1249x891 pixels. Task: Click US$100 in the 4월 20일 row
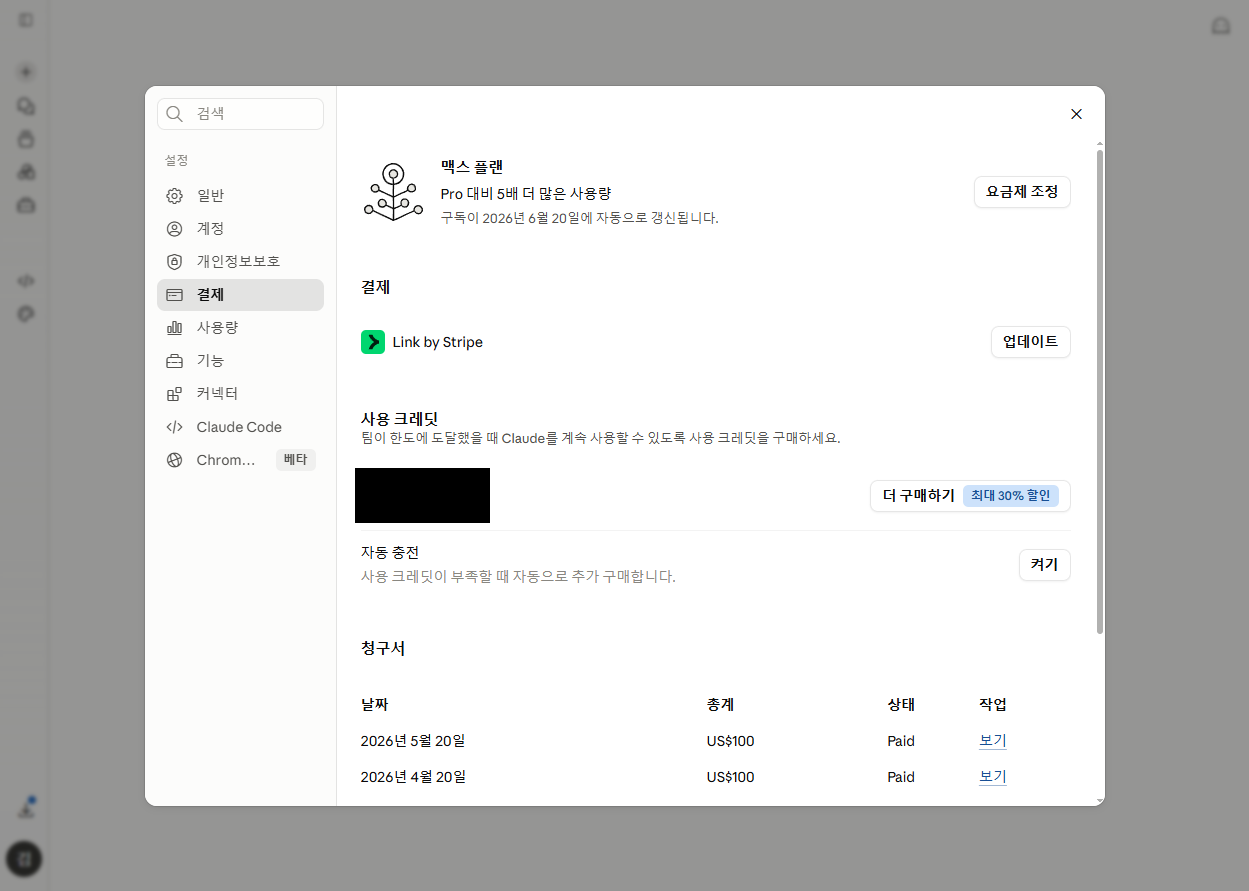tap(730, 778)
